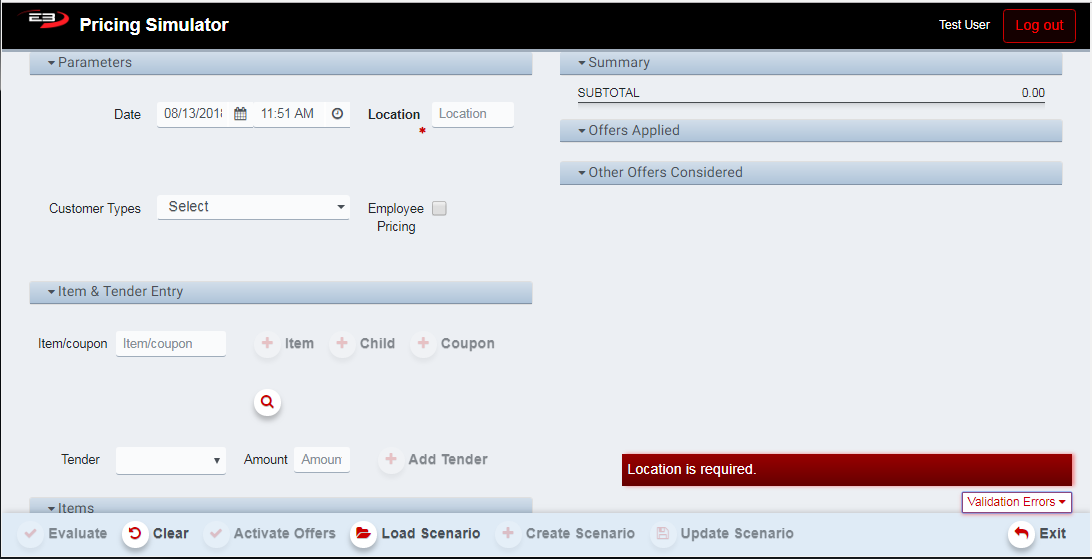The image size is (1092, 559).
Task: Focus the Item/coupon text field
Action: (171, 344)
